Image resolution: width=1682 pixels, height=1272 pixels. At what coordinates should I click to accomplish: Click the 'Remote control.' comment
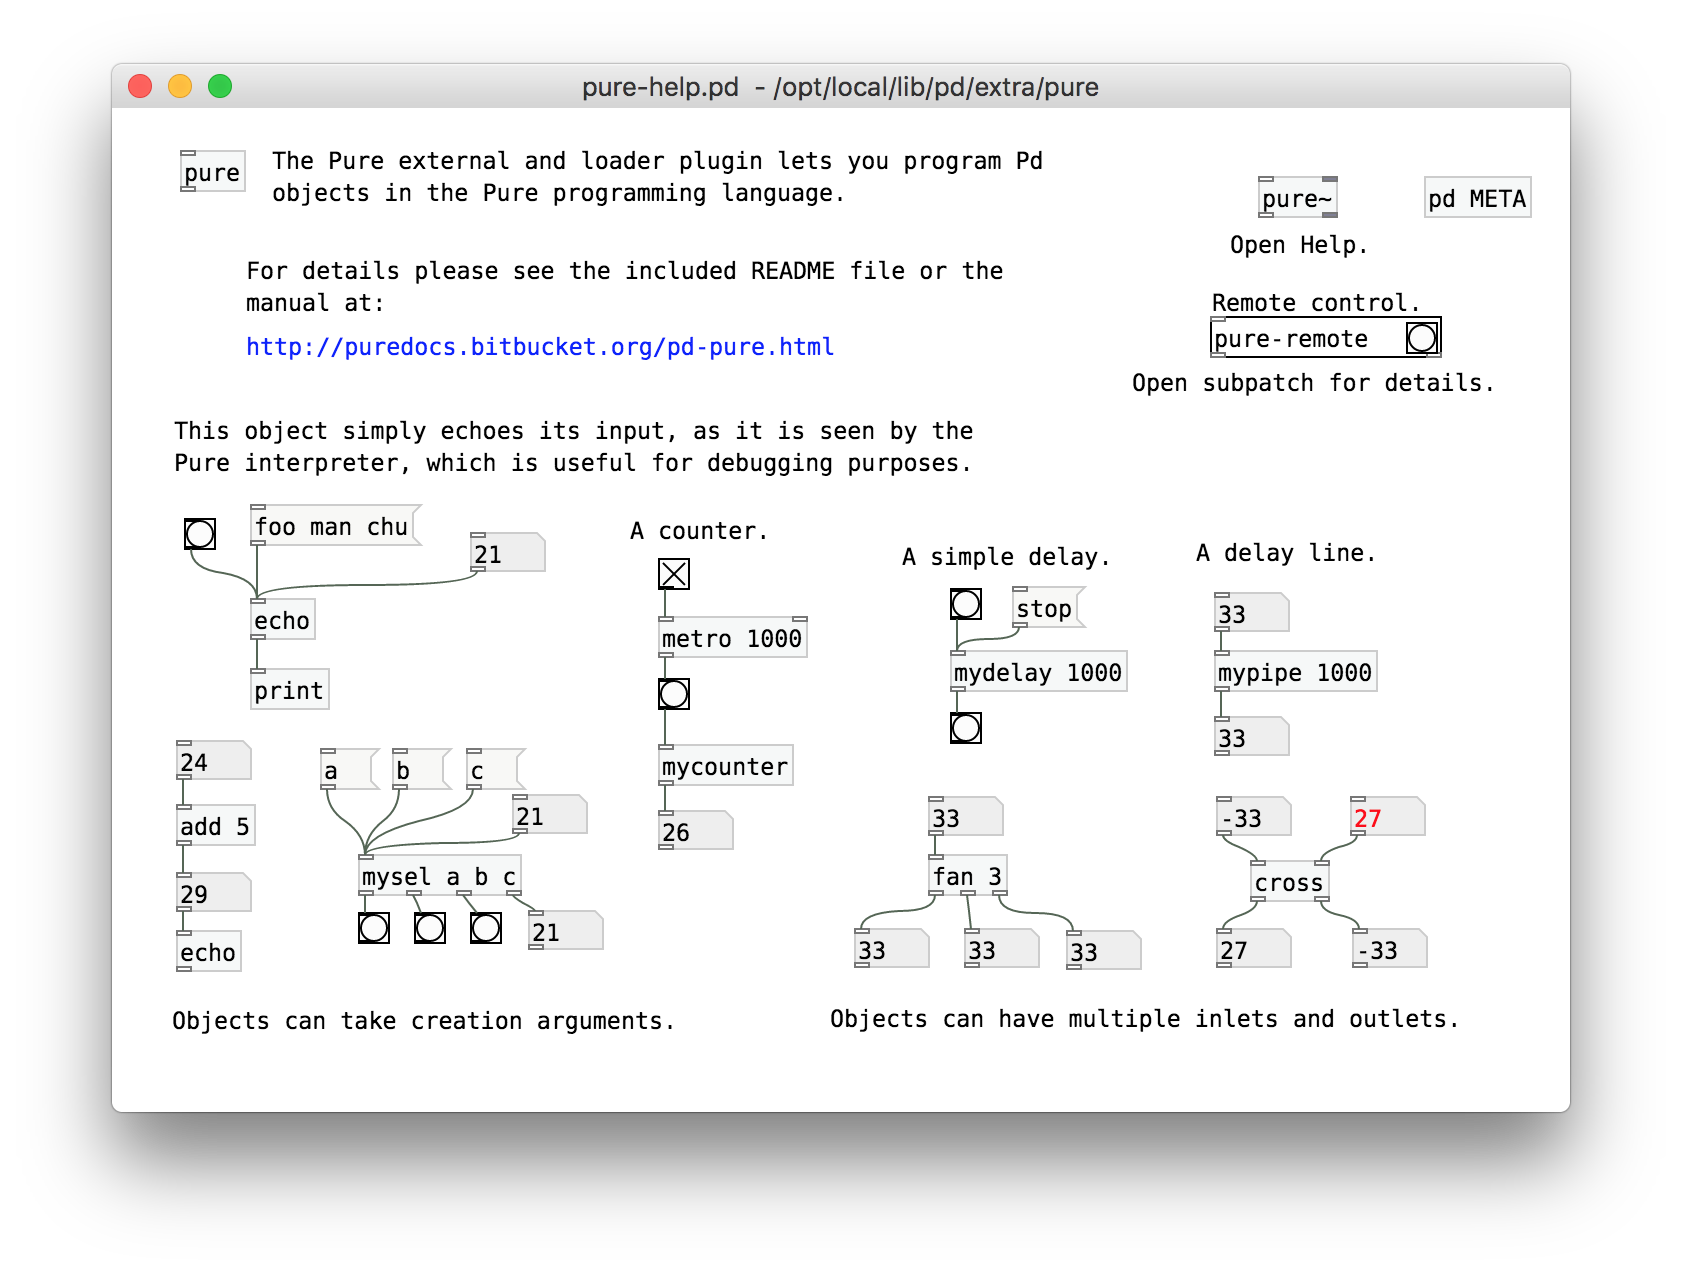click(1316, 303)
